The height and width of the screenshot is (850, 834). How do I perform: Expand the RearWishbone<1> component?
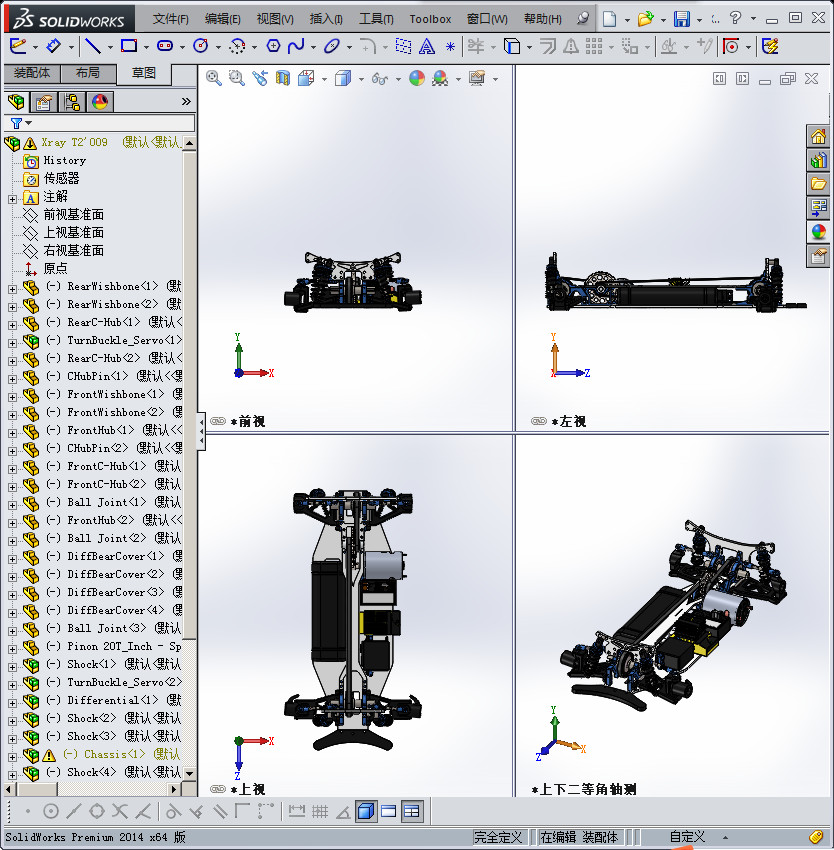point(12,289)
